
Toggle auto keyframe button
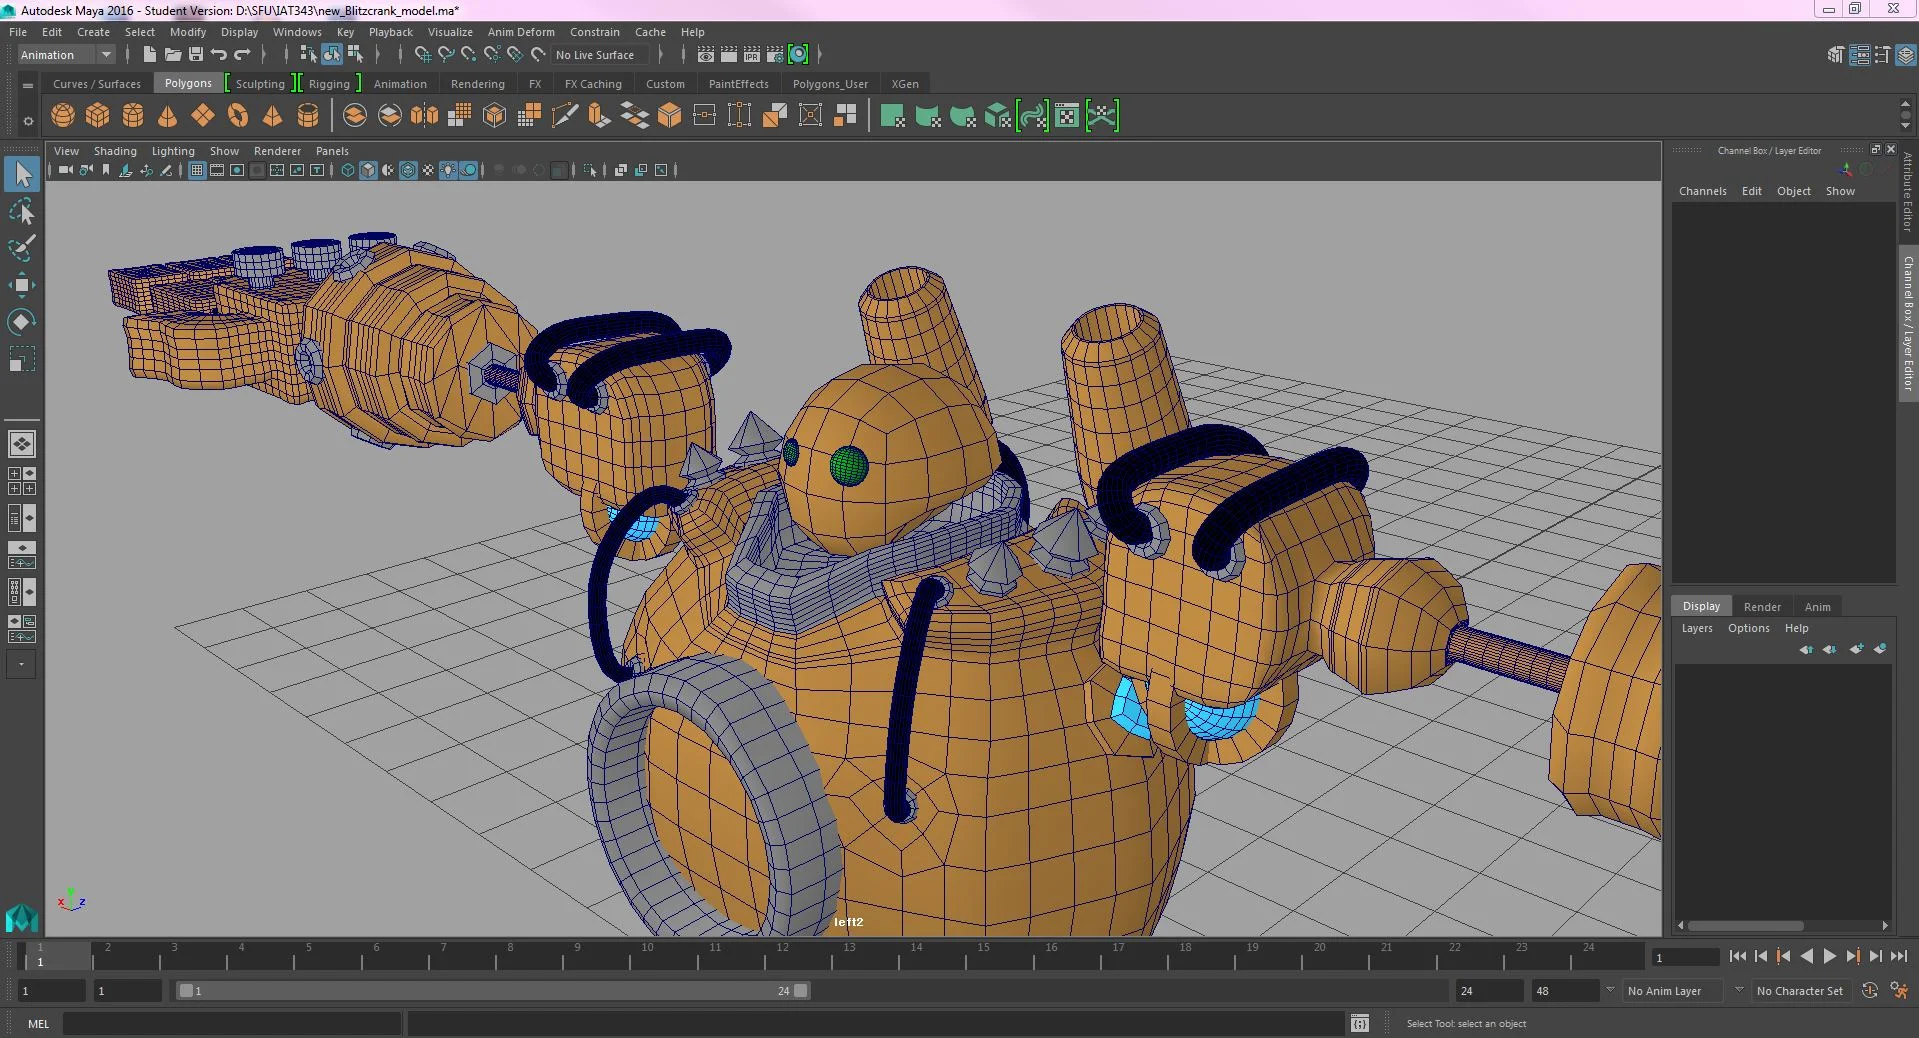tap(1870, 991)
